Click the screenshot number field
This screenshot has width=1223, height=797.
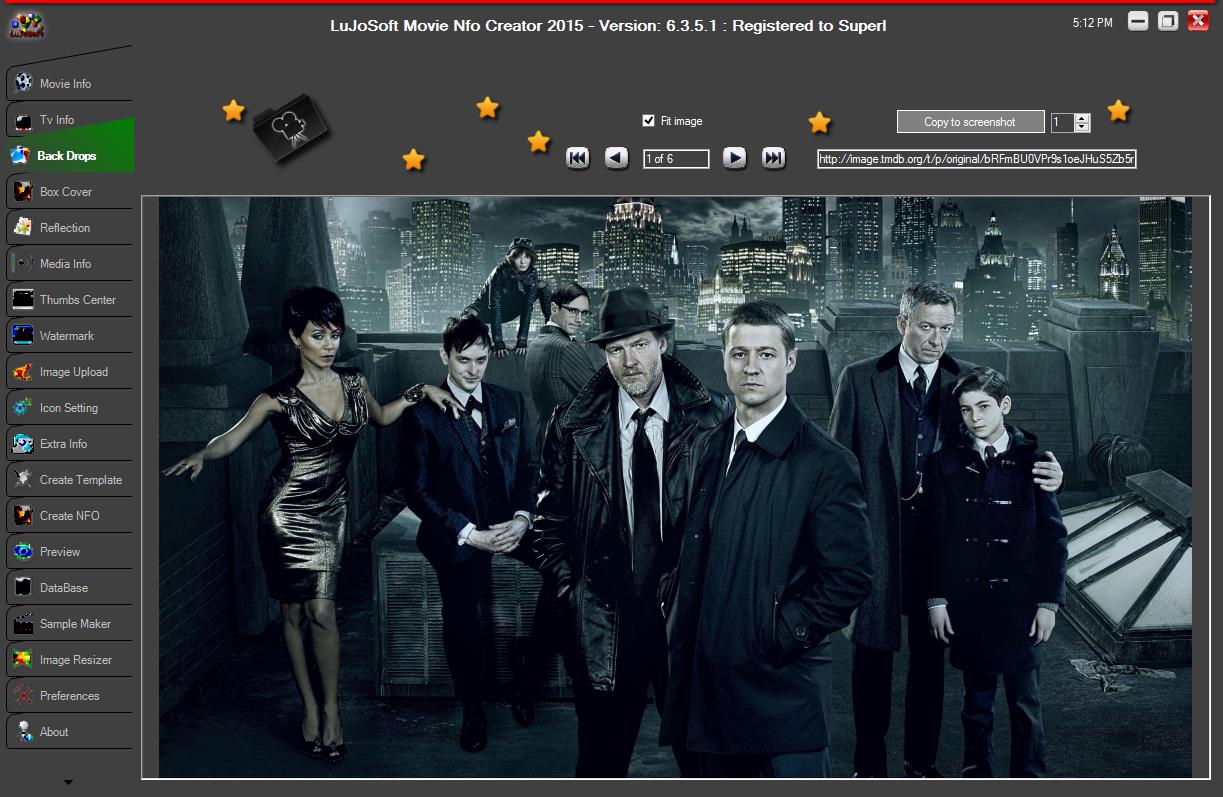pos(1062,122)
